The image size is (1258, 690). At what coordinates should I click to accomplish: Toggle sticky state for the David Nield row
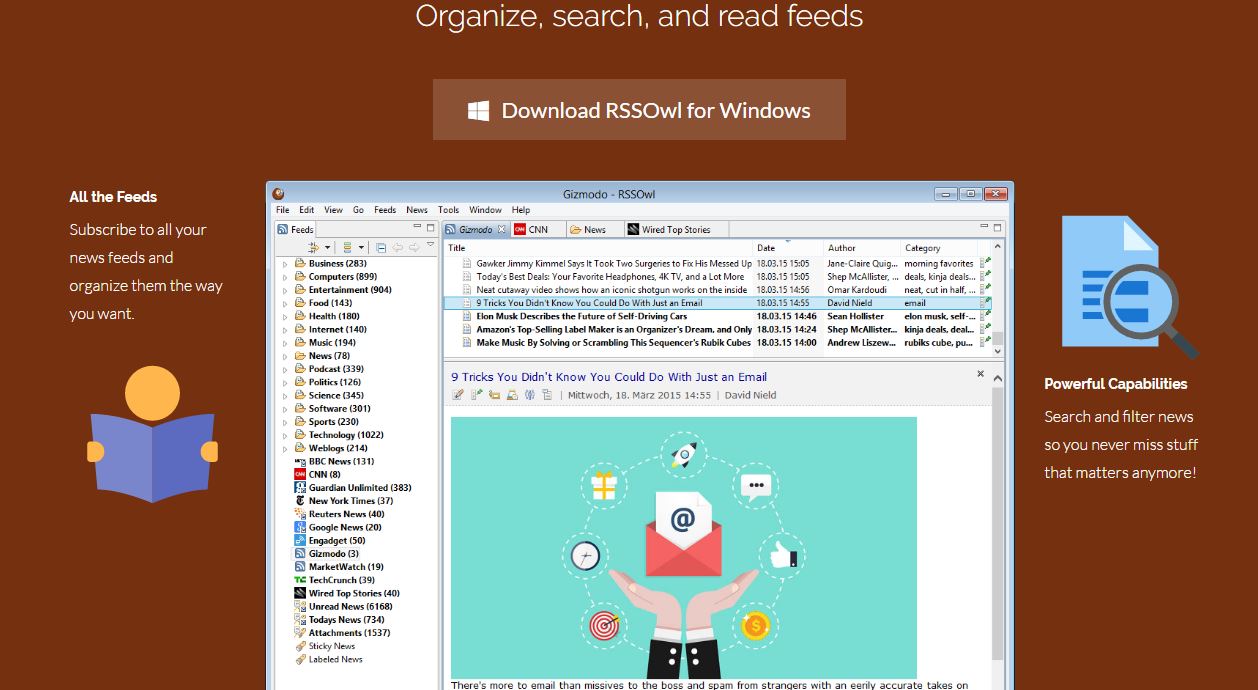[x=986, y=302]
